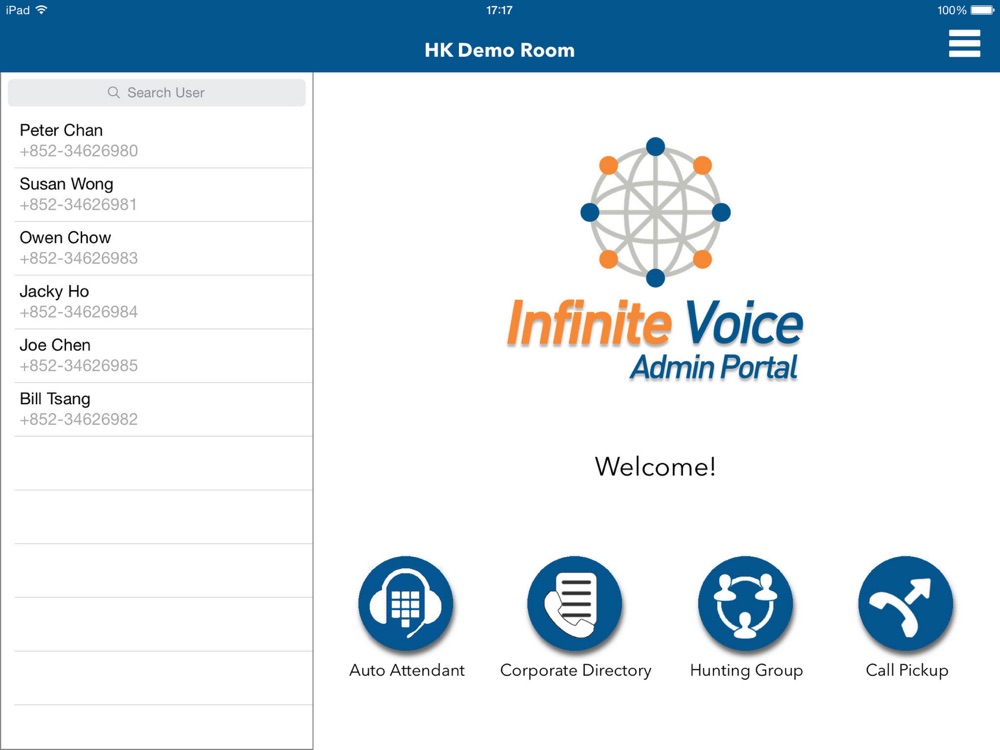Click phone number +852-34626985
The width and height of the screenshot is (1000, 750).
[78, 365]
